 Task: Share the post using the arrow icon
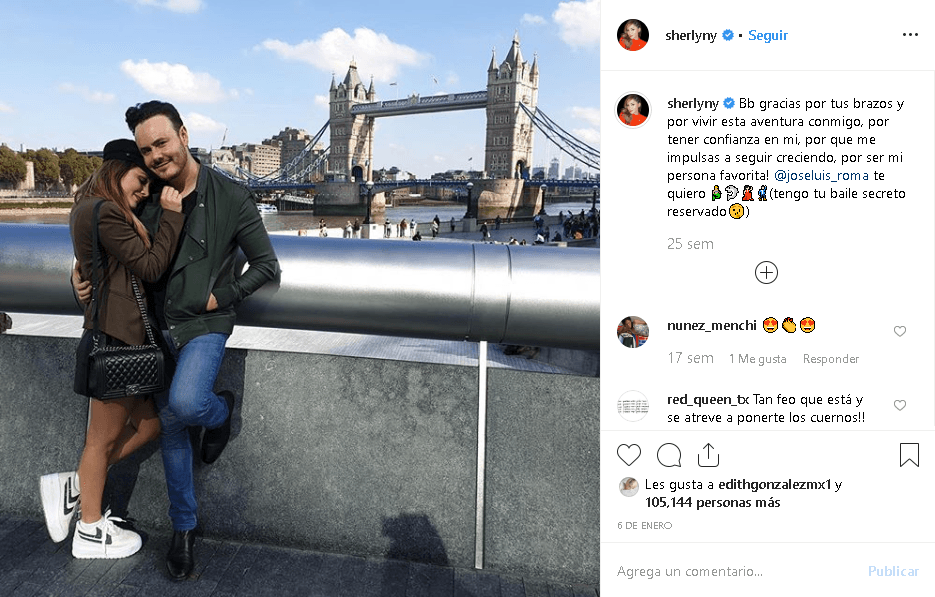709,454
